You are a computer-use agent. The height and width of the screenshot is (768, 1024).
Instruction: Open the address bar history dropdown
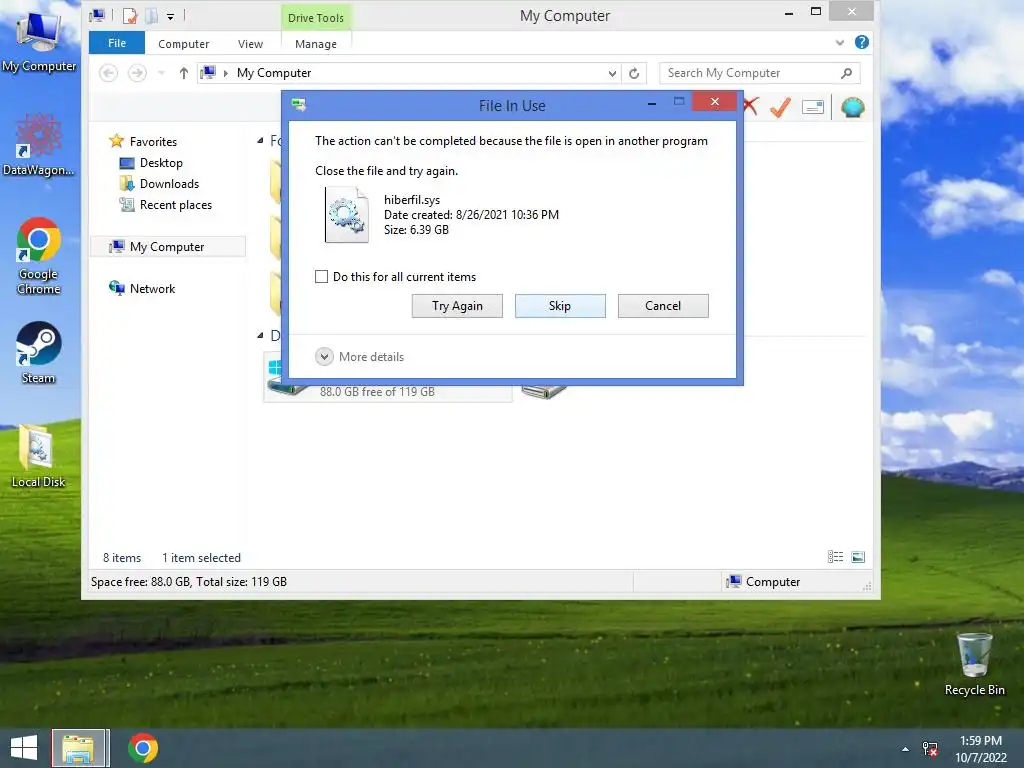612,73
